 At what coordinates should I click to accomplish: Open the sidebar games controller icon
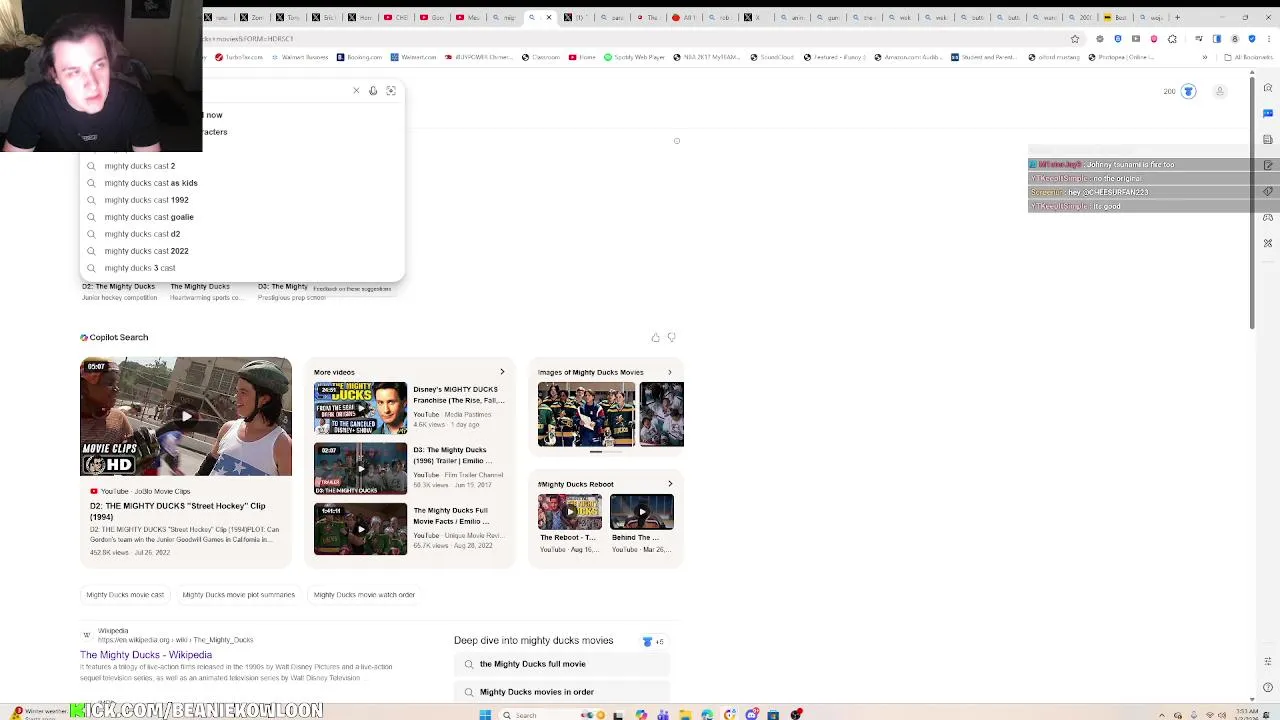(1268, 217)
